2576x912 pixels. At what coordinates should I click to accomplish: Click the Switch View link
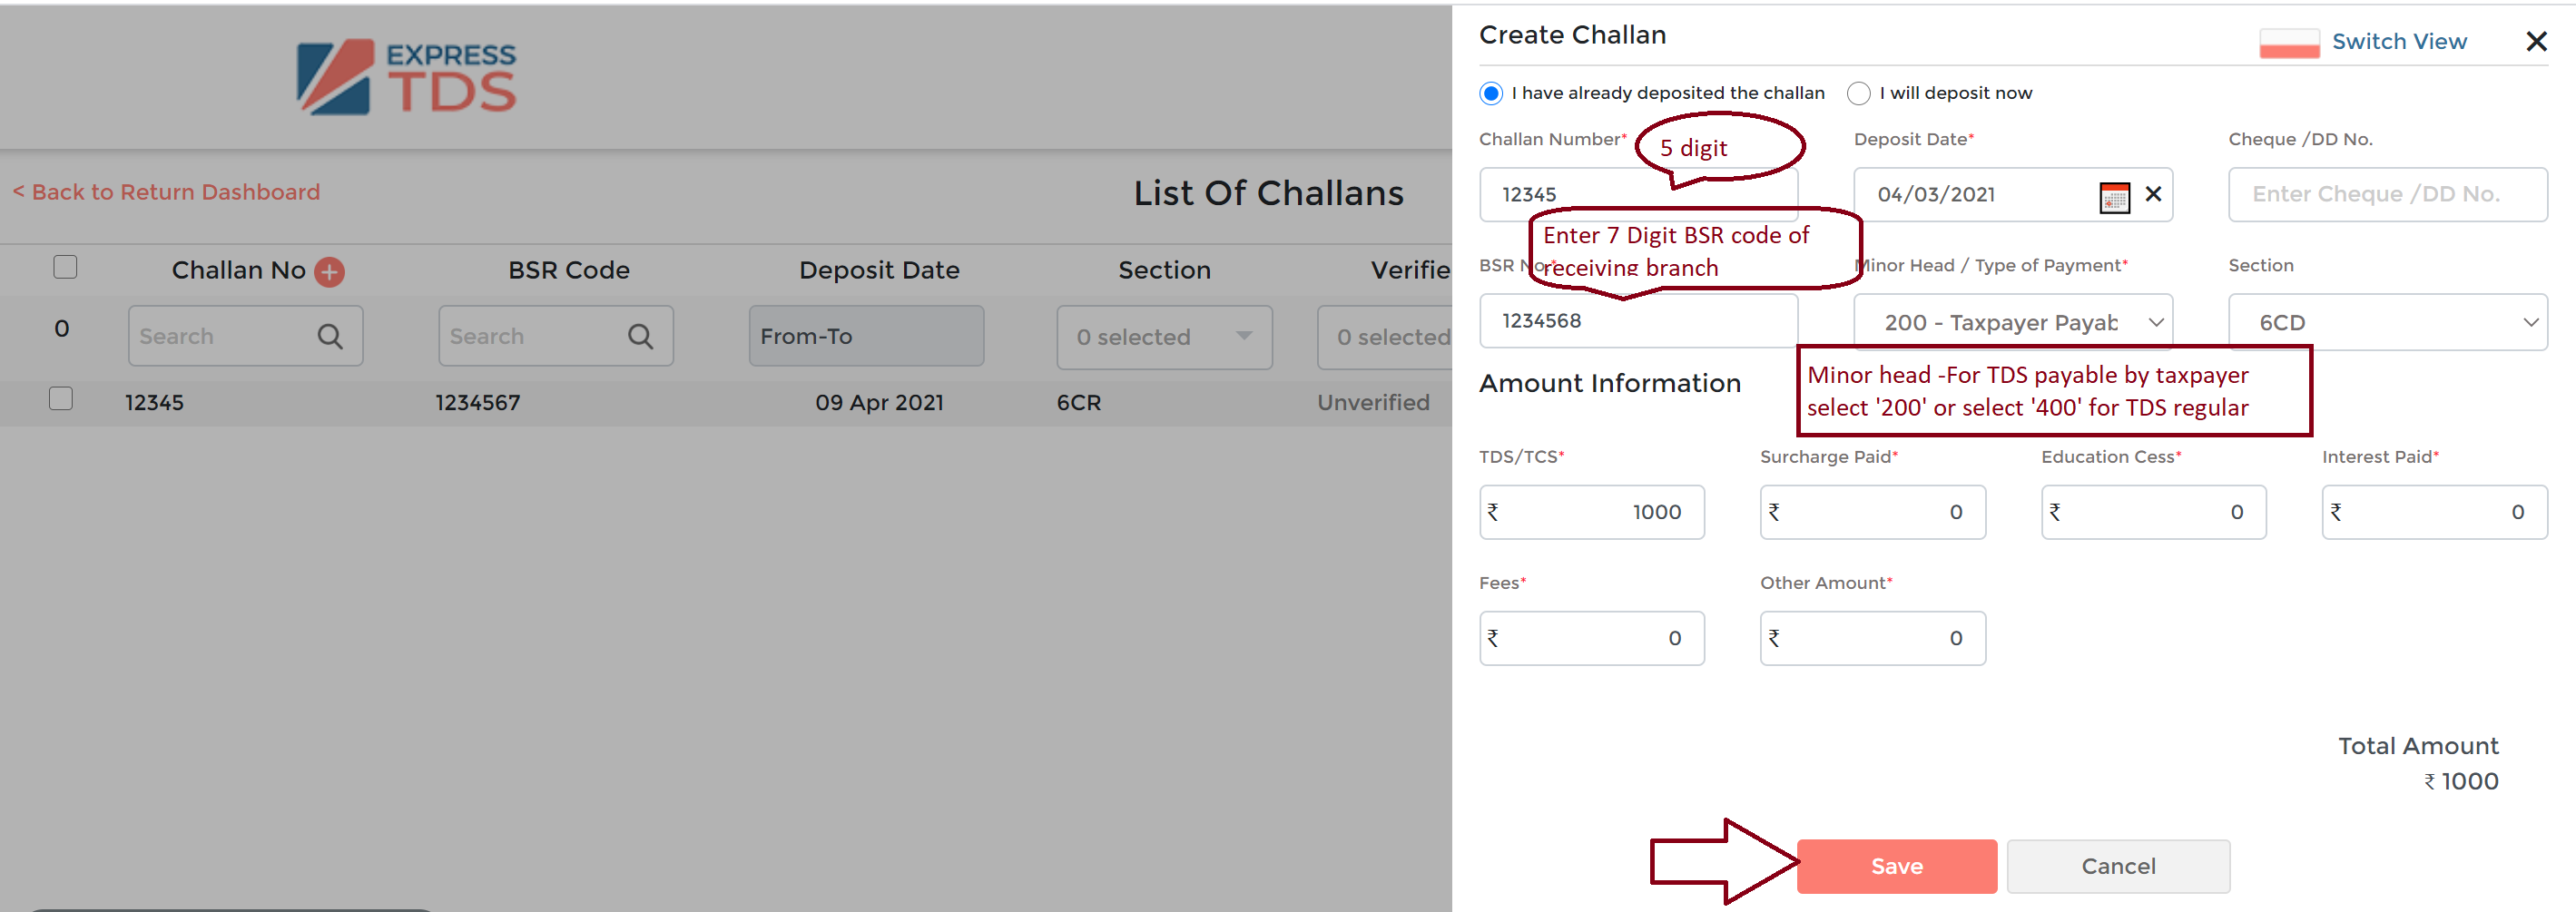coord(2399,42)
